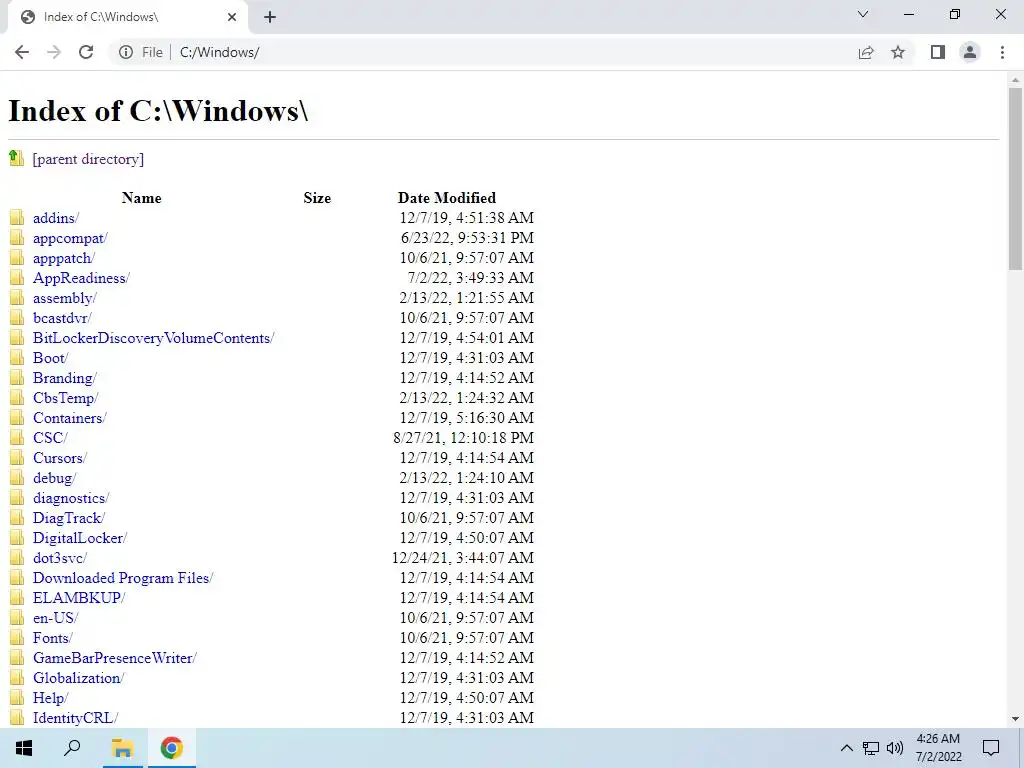
Task: Open the CbsTemp/ folder
Action: pyautogui.click(x=65, y=398)
